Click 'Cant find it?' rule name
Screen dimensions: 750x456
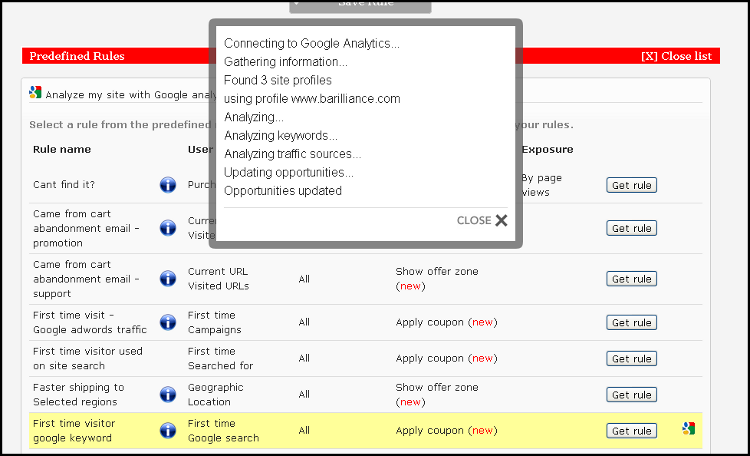64,185
